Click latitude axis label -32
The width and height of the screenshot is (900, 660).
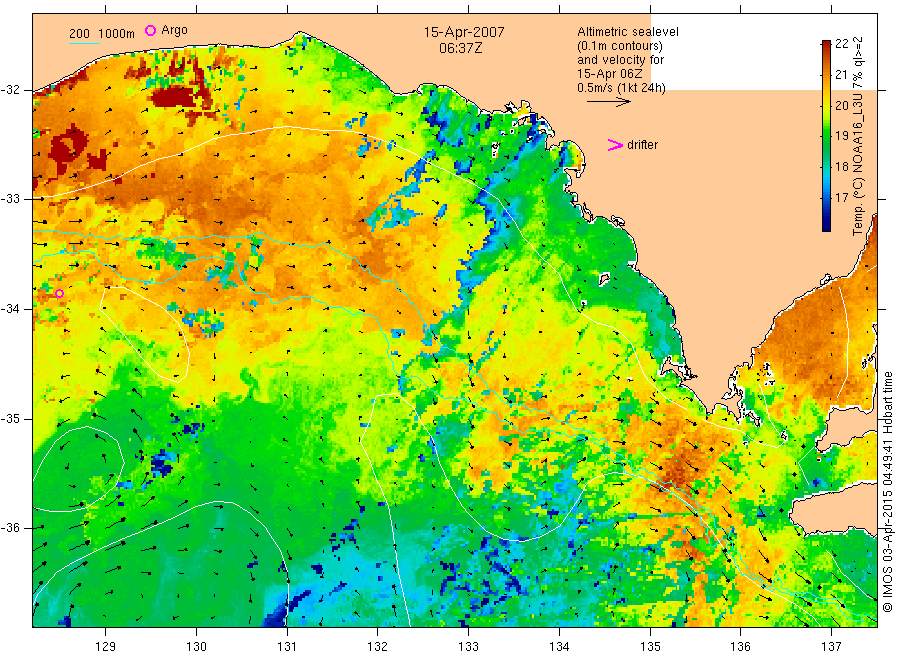pyautogui.click(x=10, y=90)
